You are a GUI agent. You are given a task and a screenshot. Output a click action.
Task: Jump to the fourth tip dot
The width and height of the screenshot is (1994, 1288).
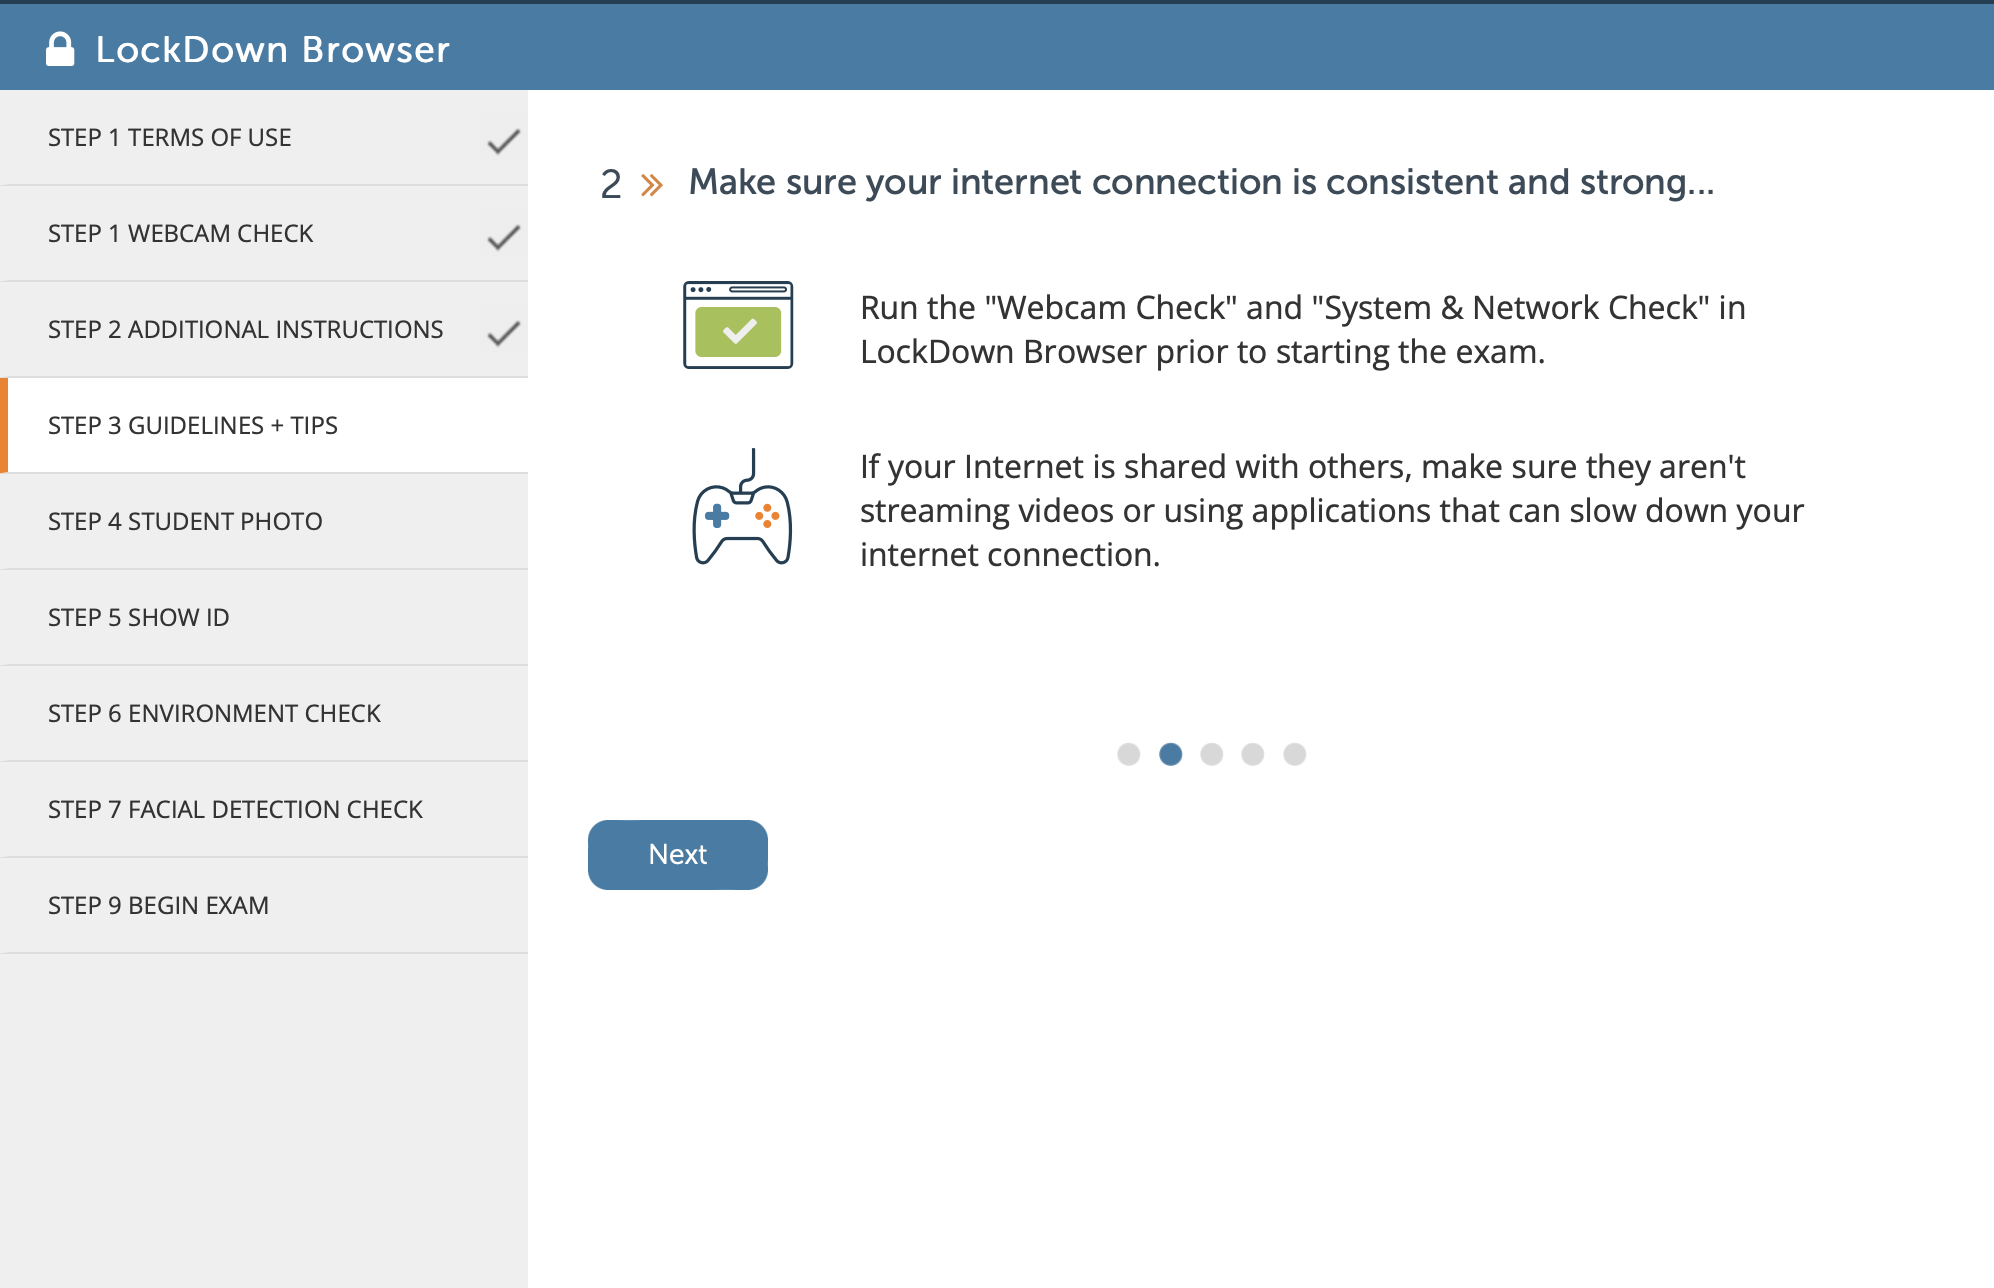[x=1252, y=754]
